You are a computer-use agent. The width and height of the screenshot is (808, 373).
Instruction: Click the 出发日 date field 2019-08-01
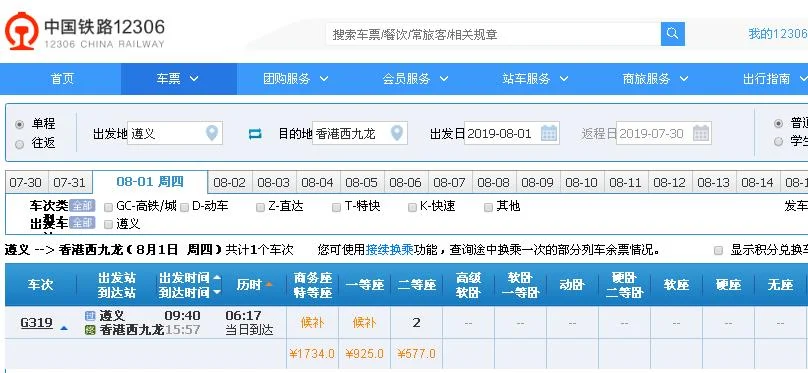pos(512,133)
